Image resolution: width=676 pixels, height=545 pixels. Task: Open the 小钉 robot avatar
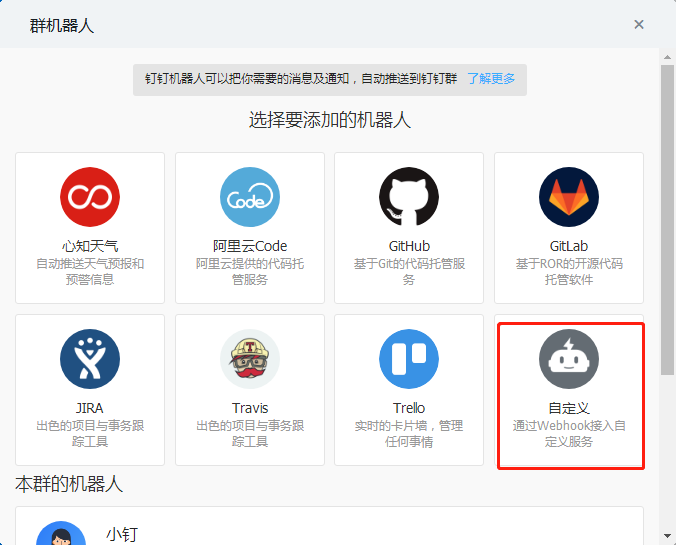tap(61, 534)
